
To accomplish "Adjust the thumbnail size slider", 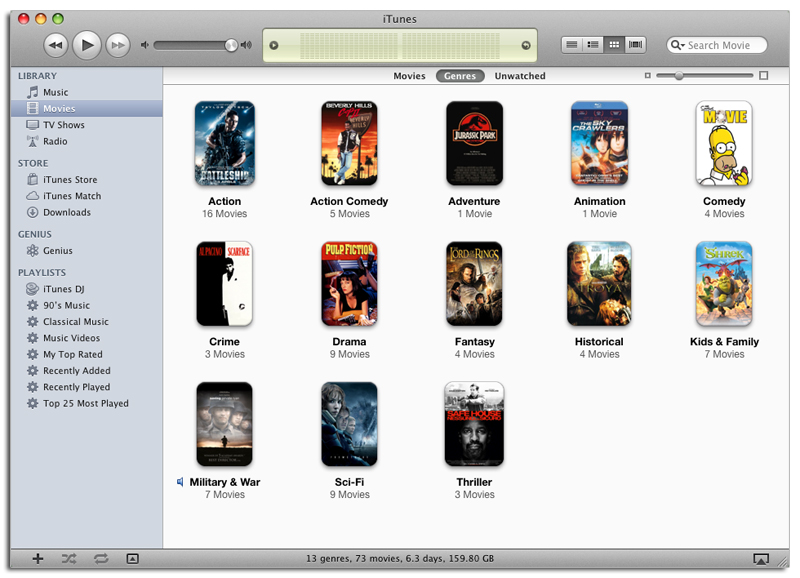I will tap(679, 76).
